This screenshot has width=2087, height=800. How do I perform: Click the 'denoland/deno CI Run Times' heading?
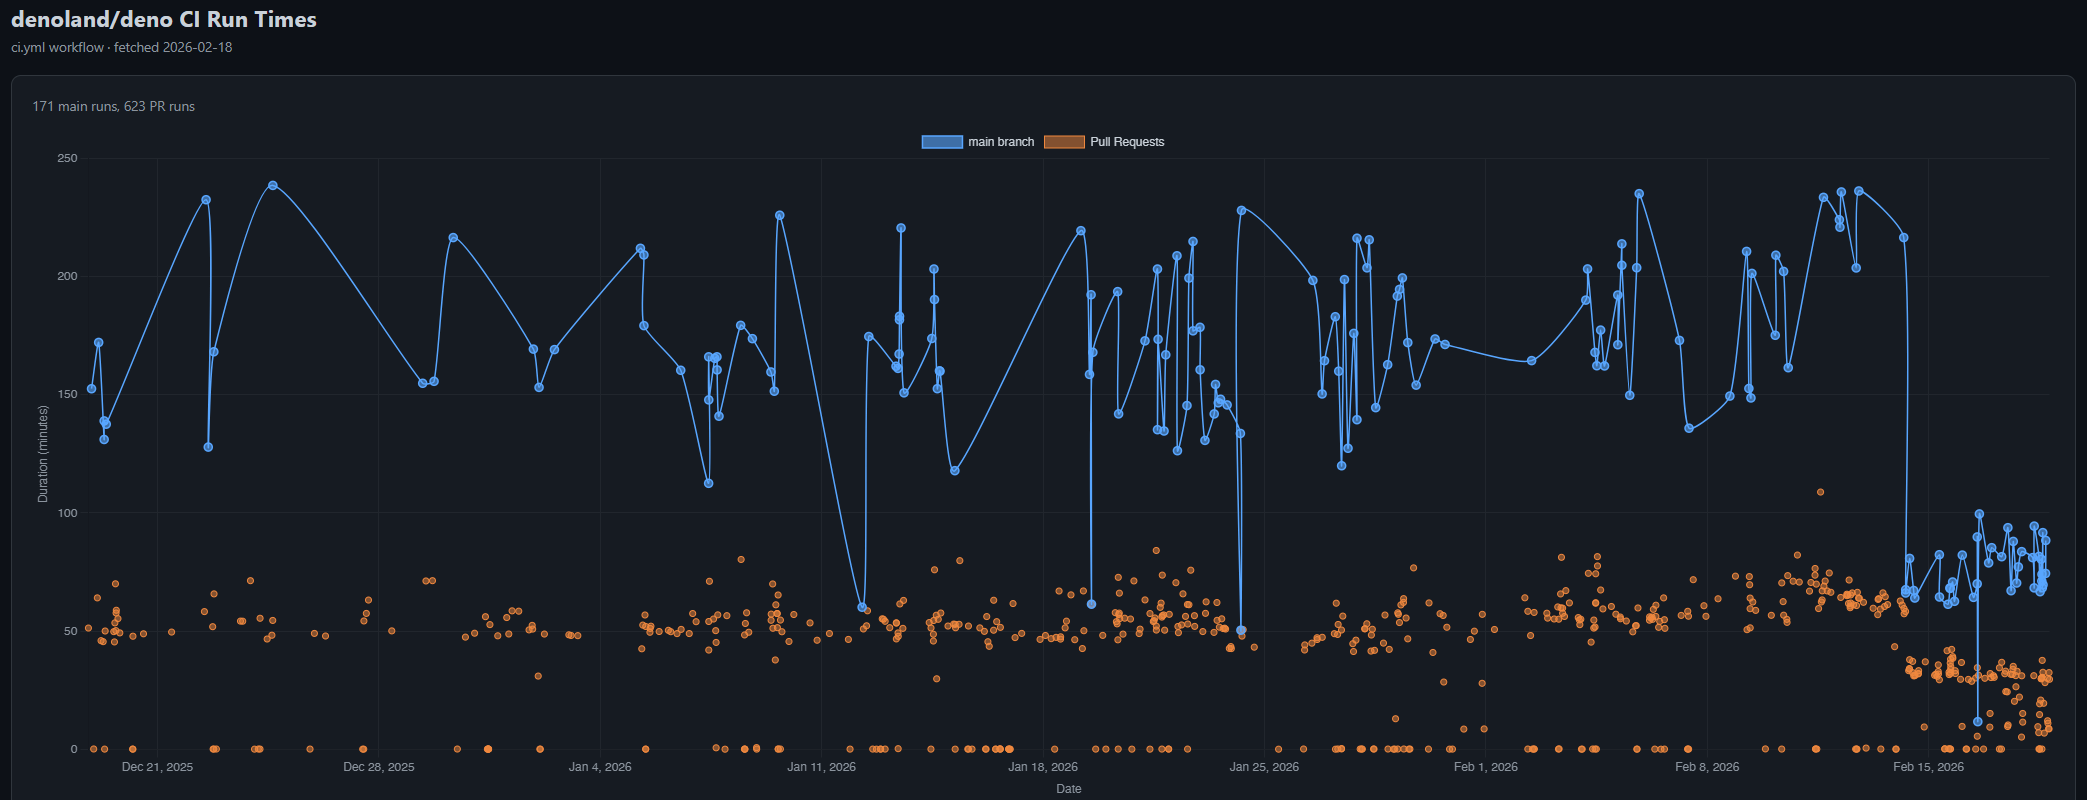(164, 19)
